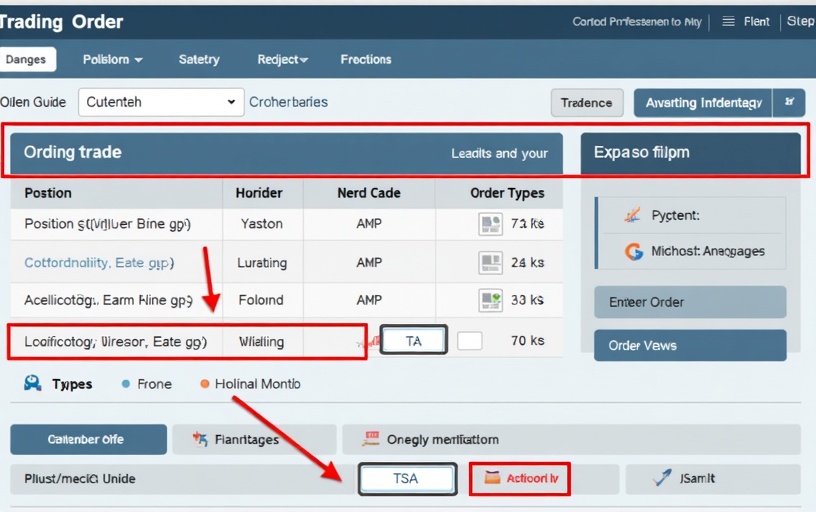The width and height of the screenshot is (816, 512).
Task: Click the icon button right of Avarting Infdentagy
Action: pyautogui.click(x=789, y=102)
